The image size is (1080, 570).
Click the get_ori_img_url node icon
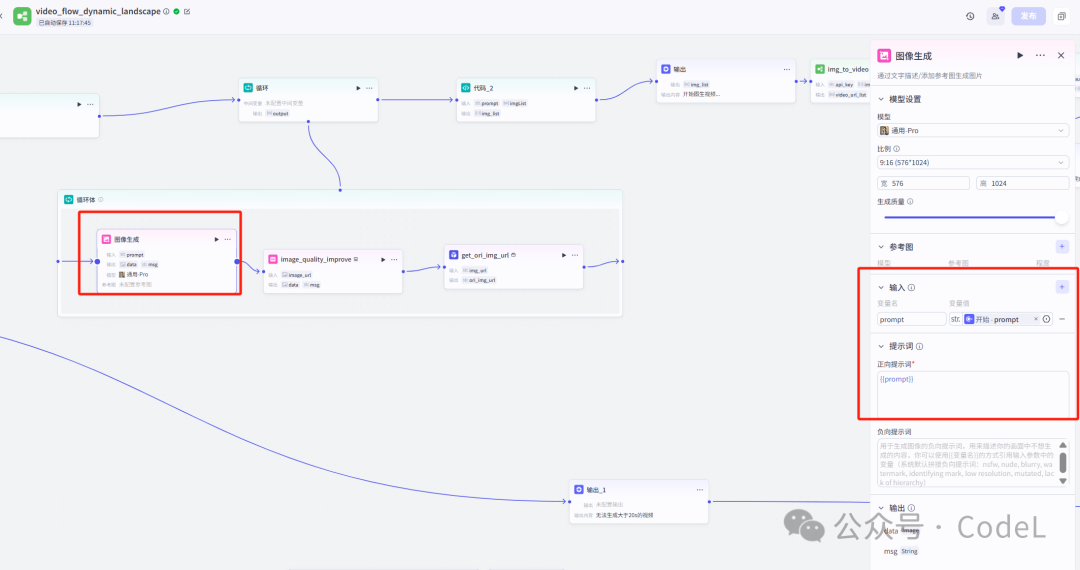pos(453,255)
